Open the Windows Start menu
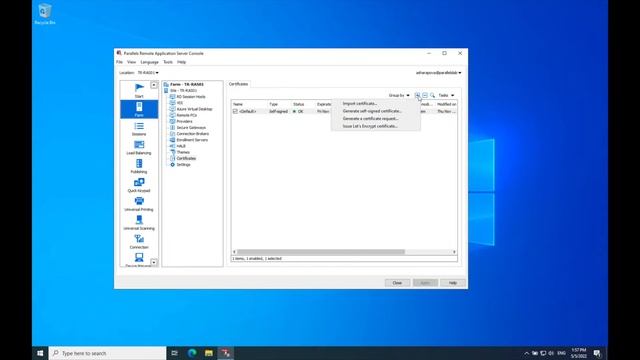Screen dimensions: 640x360 [40, 353]
